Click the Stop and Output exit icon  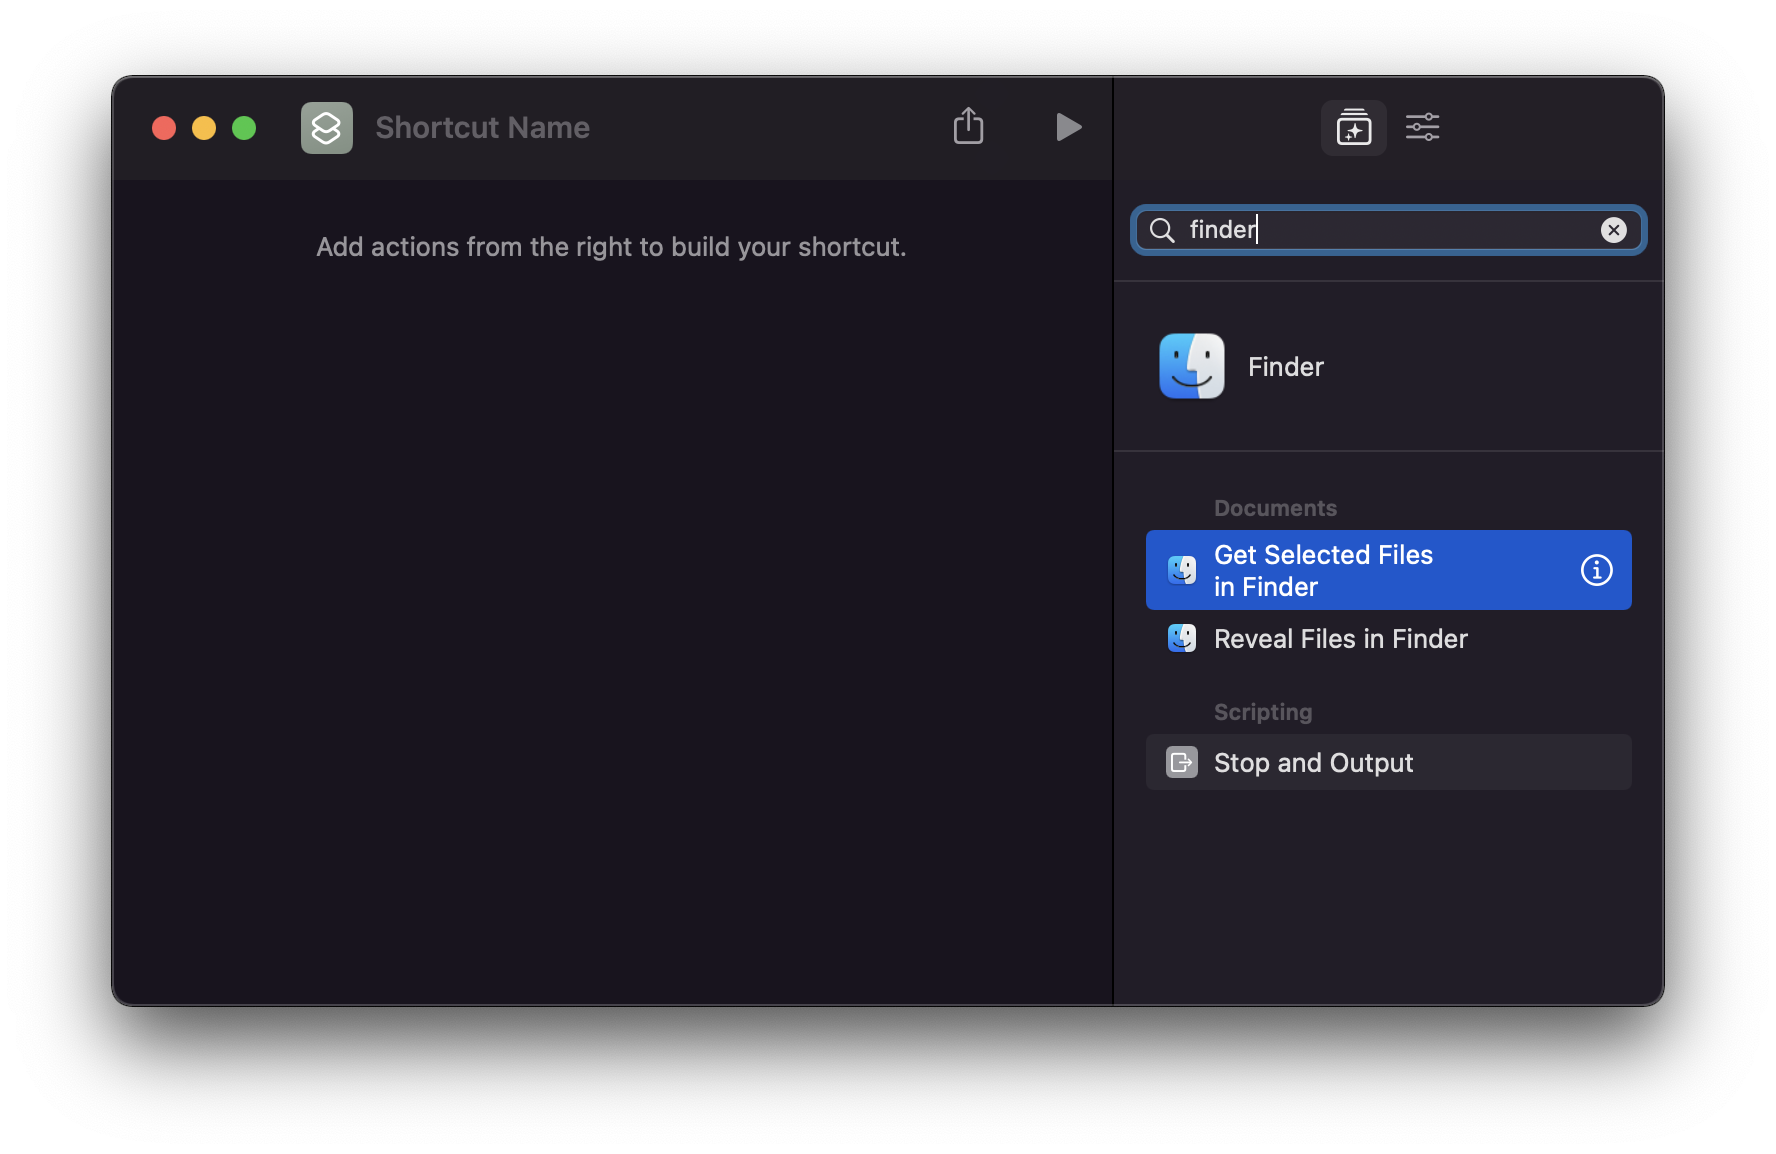pyautogui.click(x=1182, y=763)
